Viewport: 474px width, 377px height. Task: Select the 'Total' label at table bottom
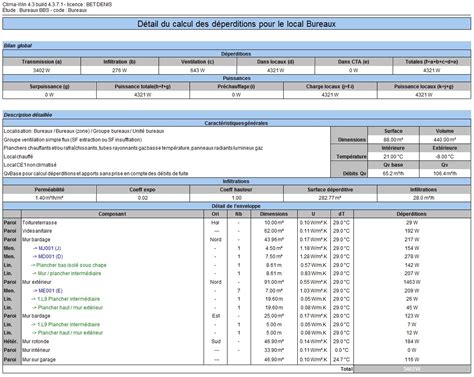pyautogui.click(x=346, y=369)
